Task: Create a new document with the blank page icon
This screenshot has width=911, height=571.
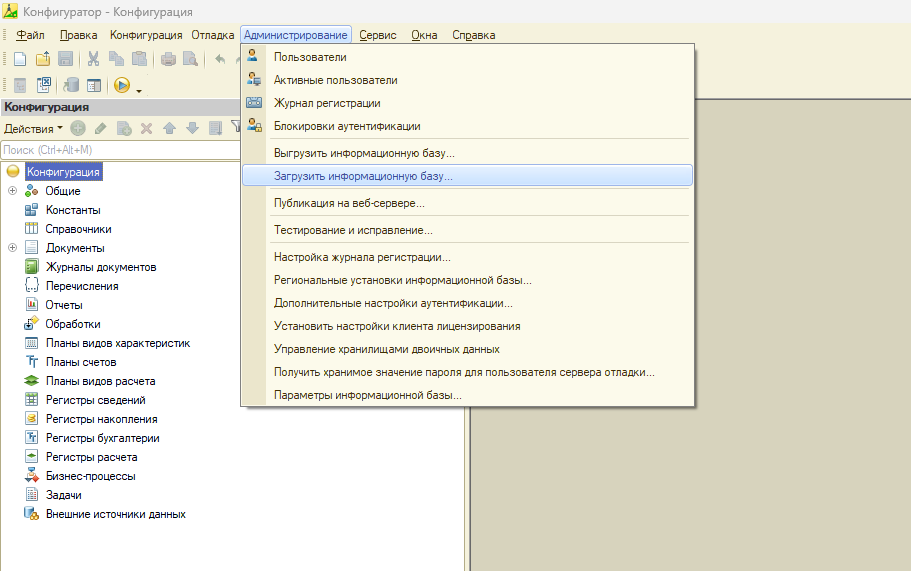Action: 20,59
